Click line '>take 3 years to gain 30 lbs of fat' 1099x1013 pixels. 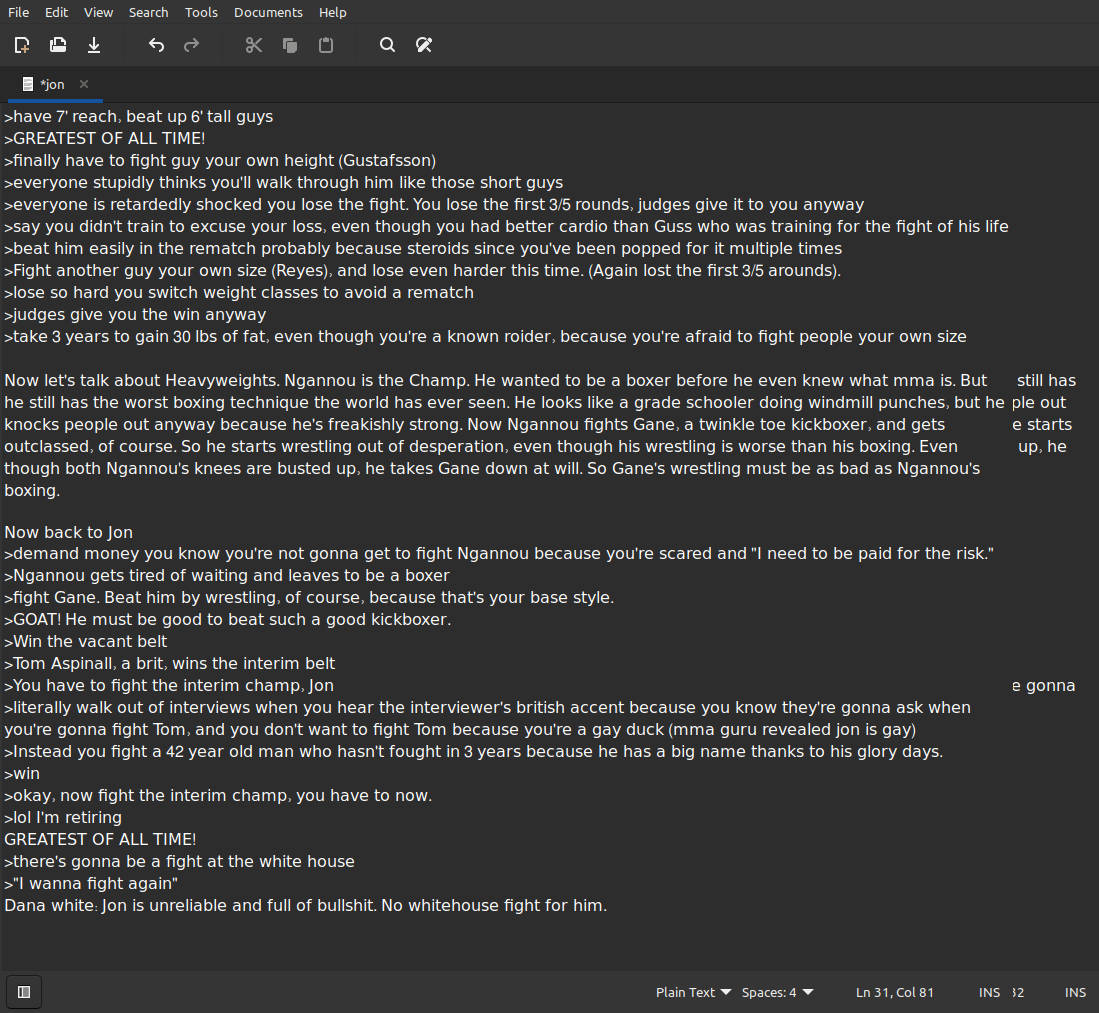click(x=486, y=337)
